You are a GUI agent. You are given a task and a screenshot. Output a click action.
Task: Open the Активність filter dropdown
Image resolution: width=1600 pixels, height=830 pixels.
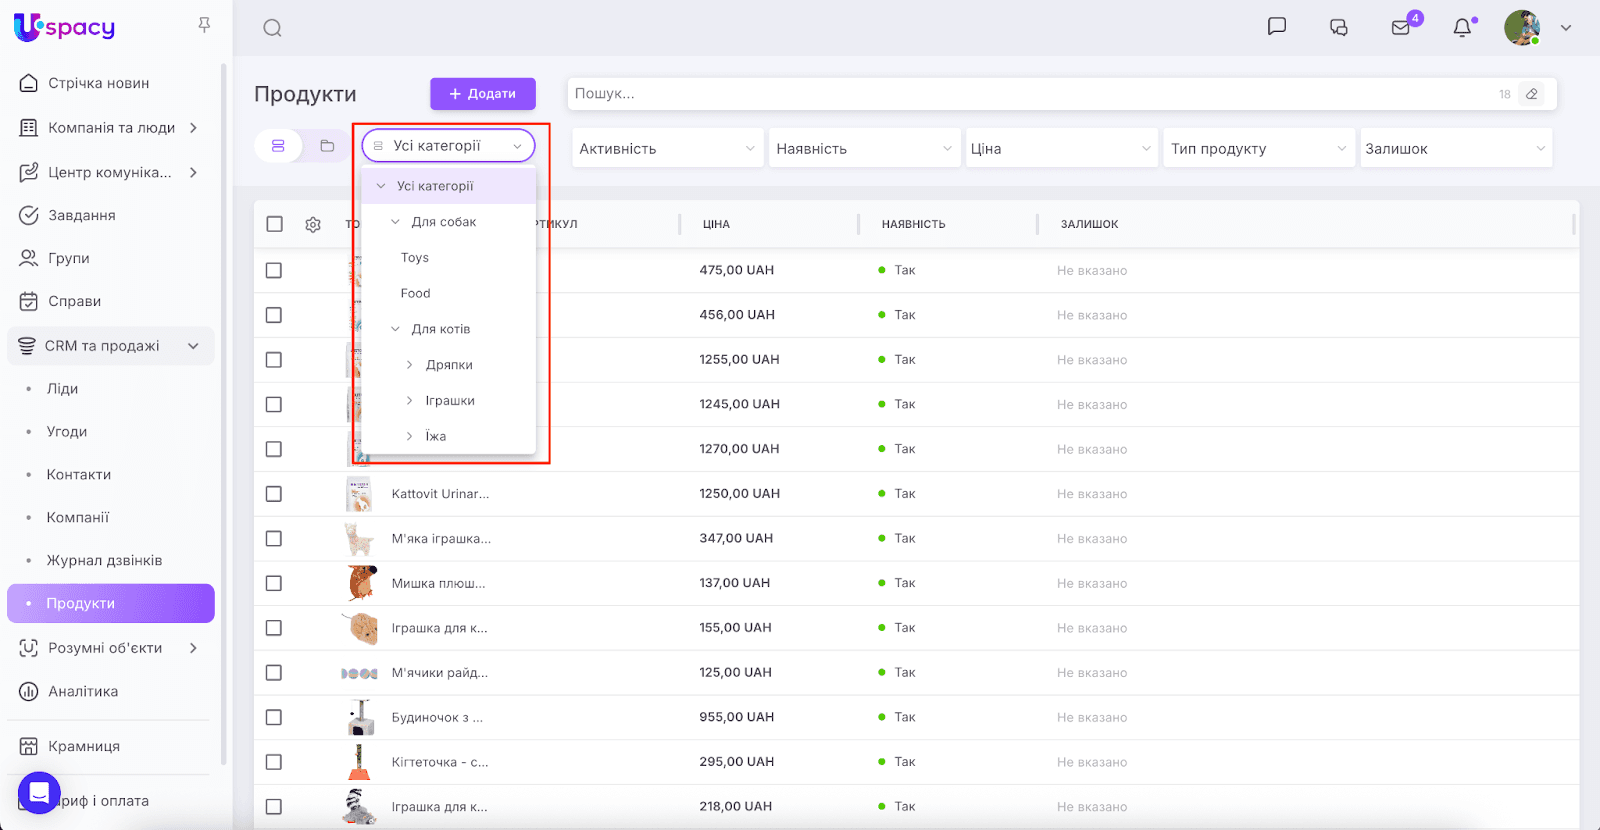[667, 149]
